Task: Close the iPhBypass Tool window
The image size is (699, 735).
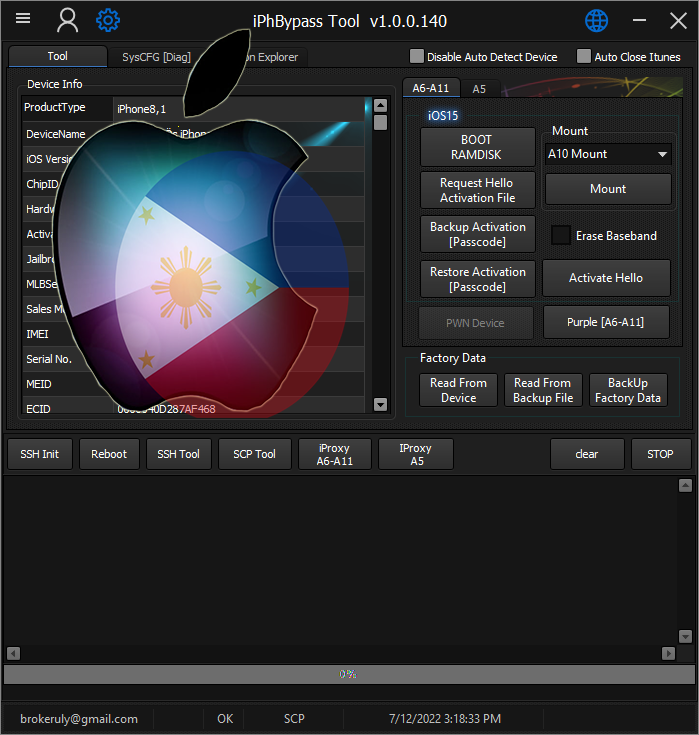Action: [678, 21]
